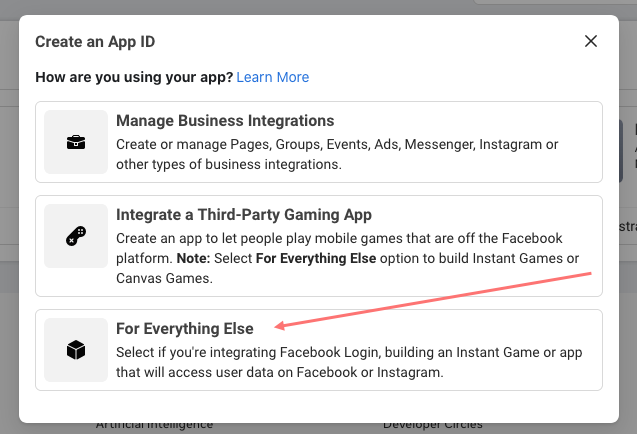
Task: Click the Canvas Games text line
Action: click(164, 278)
